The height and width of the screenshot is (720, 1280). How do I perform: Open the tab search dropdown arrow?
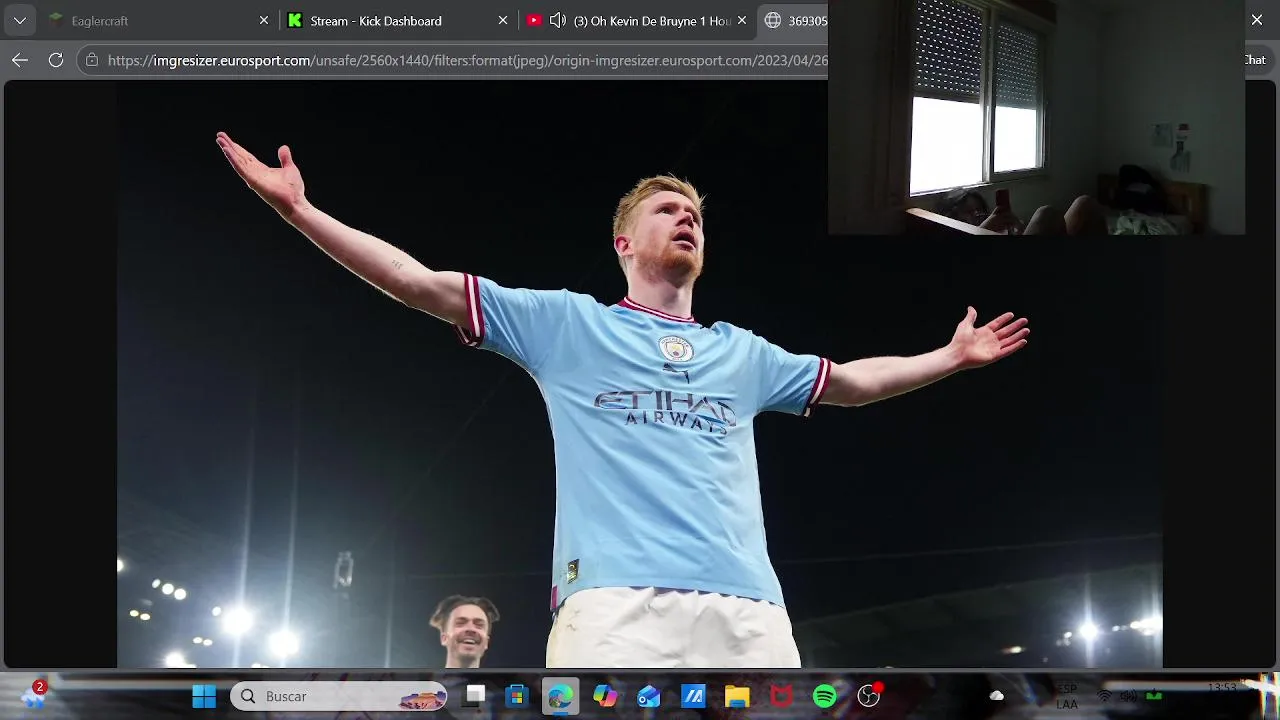(20, 20)
